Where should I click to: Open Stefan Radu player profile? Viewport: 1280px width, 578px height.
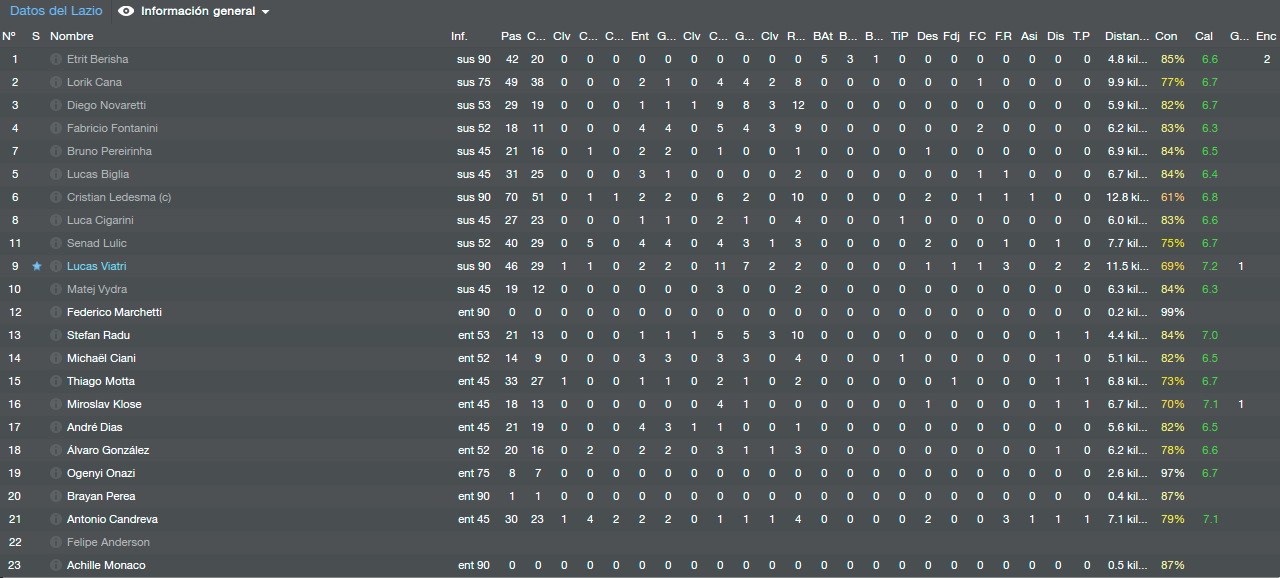(98, 335)
